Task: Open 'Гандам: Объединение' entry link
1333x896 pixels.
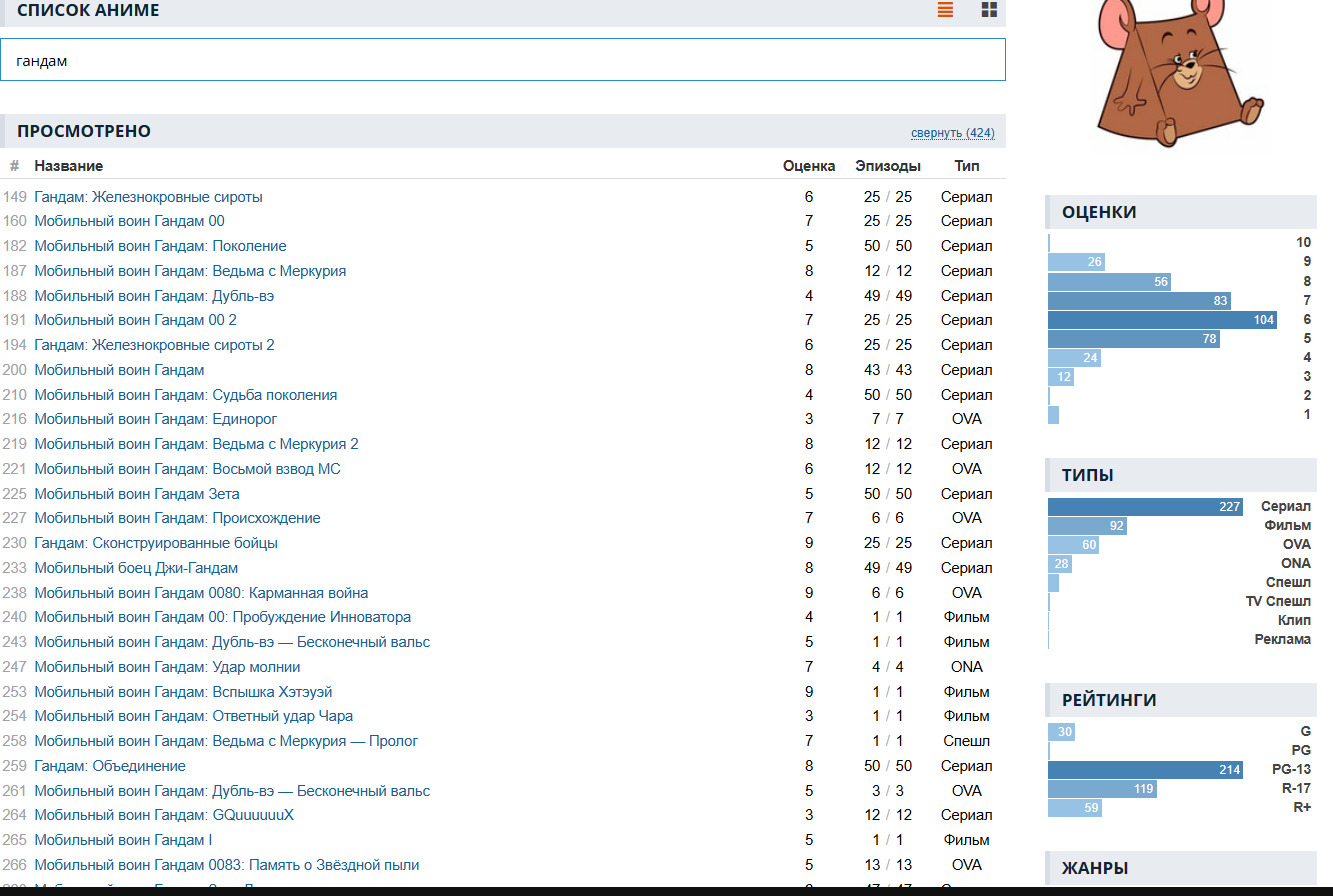Action: click(x=110, y=766)
